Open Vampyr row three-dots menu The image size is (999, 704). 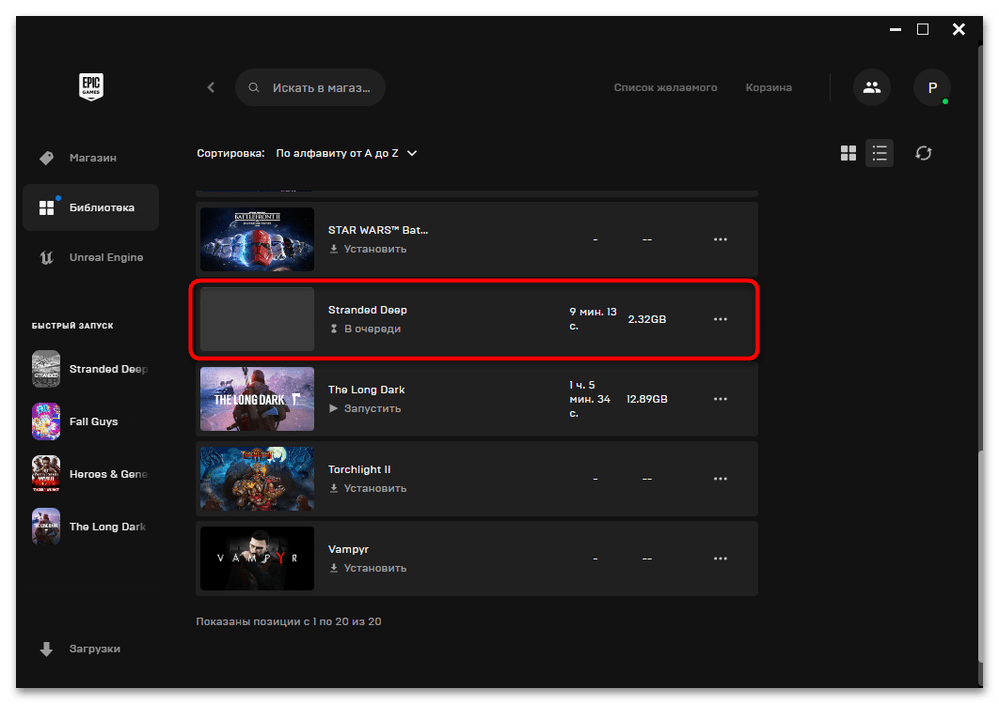[720, 558]
